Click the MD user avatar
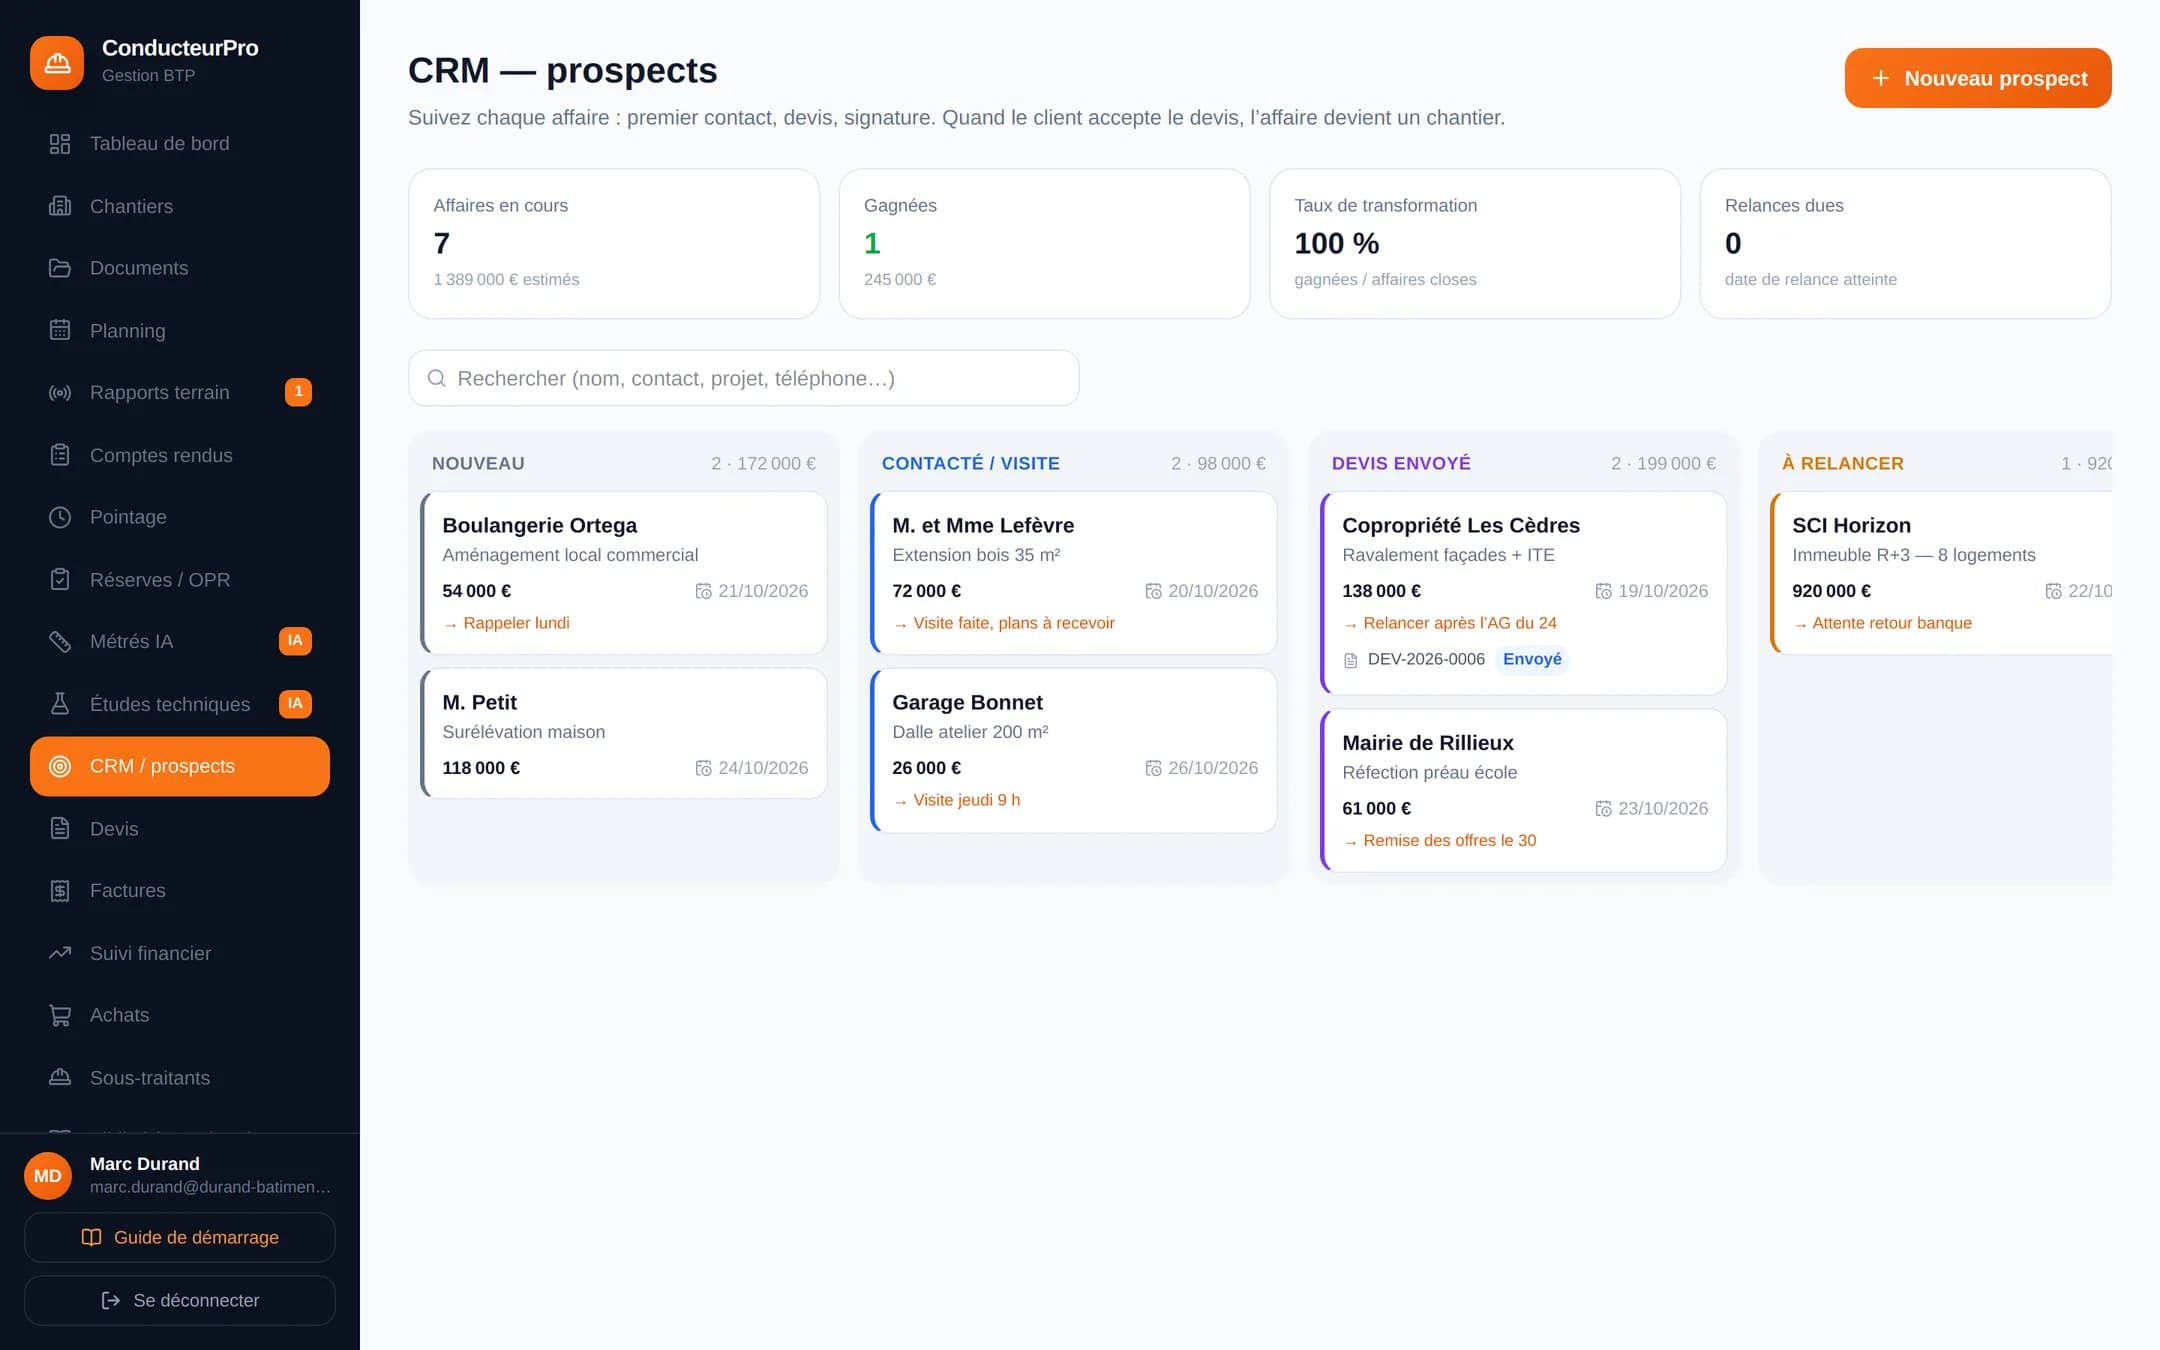The image size is (2160, 1350). pos(48,1176)
